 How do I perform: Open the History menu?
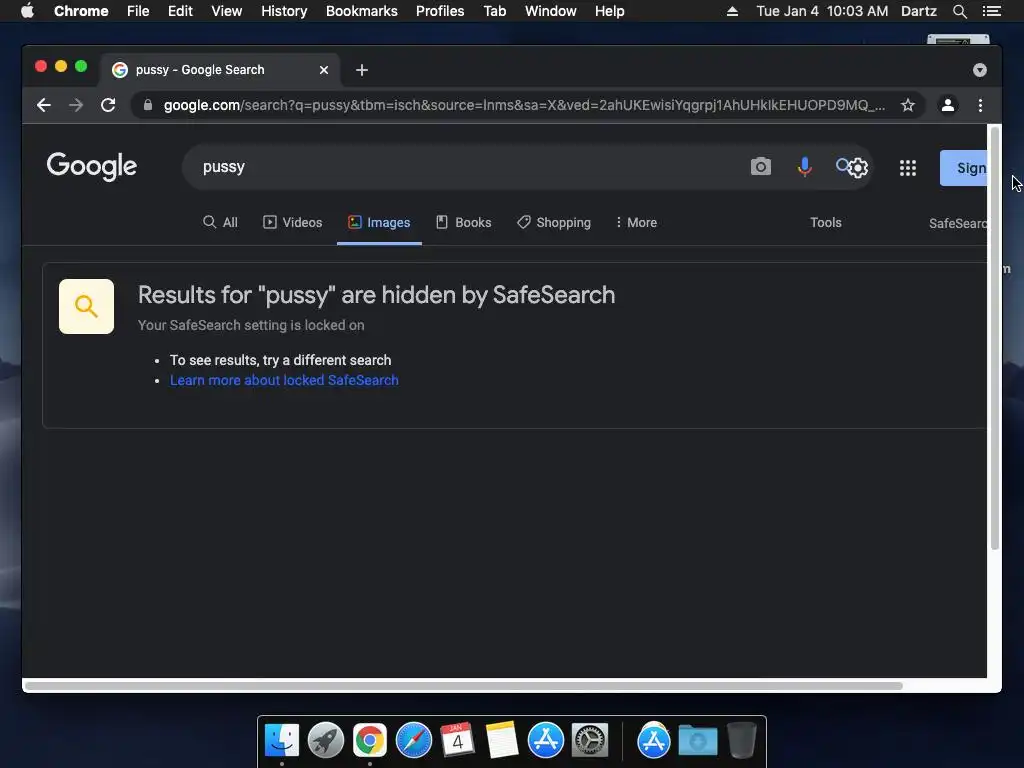284,11
